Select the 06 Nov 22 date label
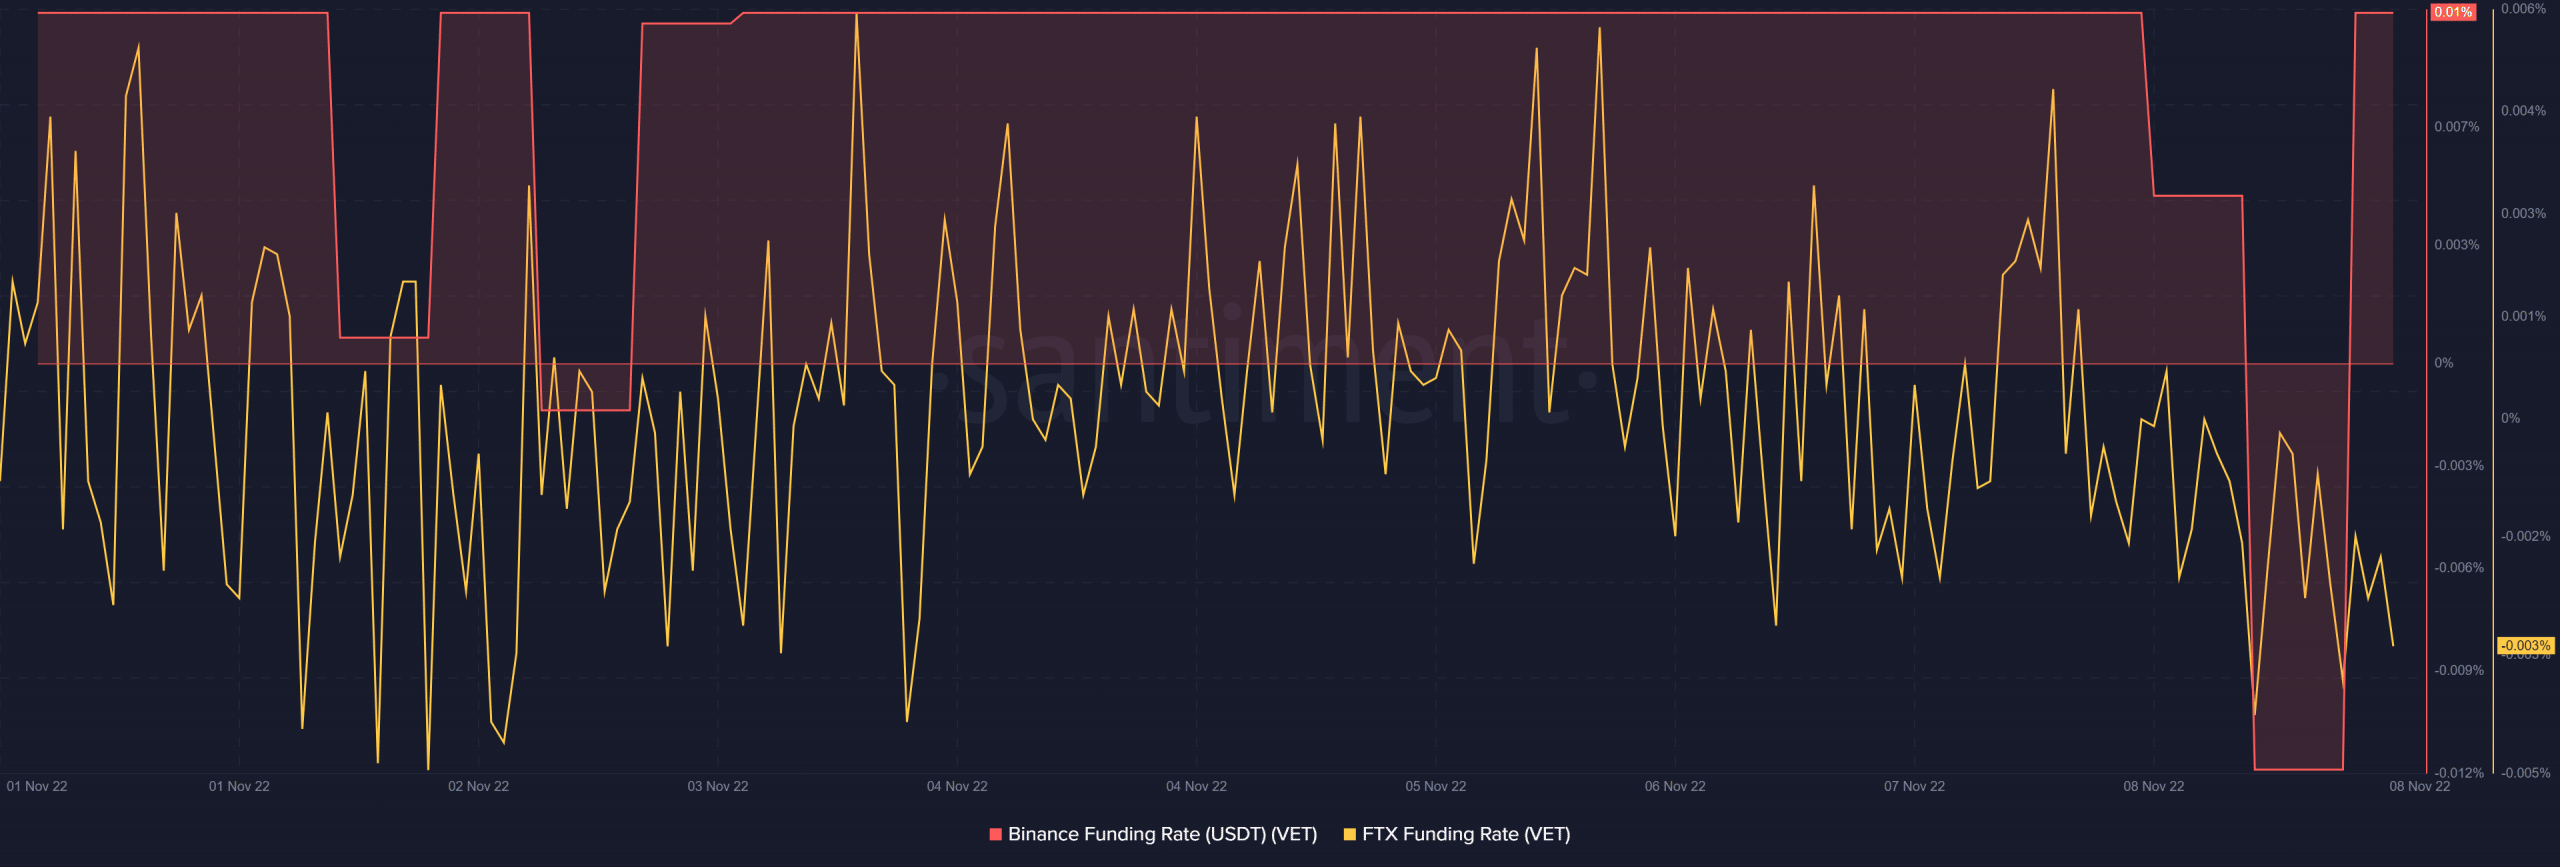 (1675, 786)
